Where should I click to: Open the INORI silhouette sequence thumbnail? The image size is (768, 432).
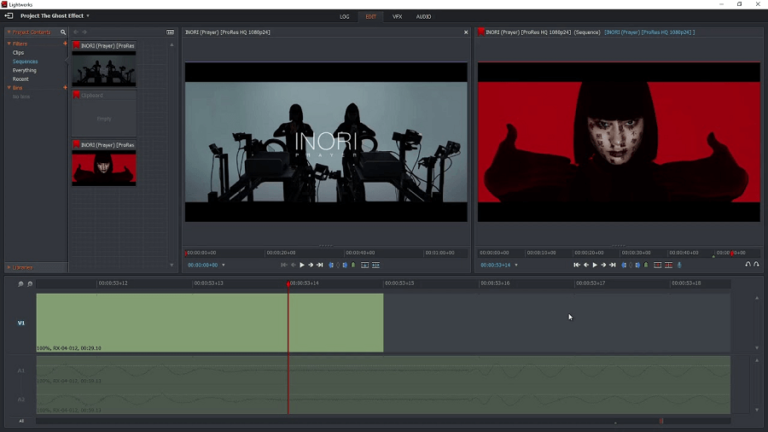point(104,69)
